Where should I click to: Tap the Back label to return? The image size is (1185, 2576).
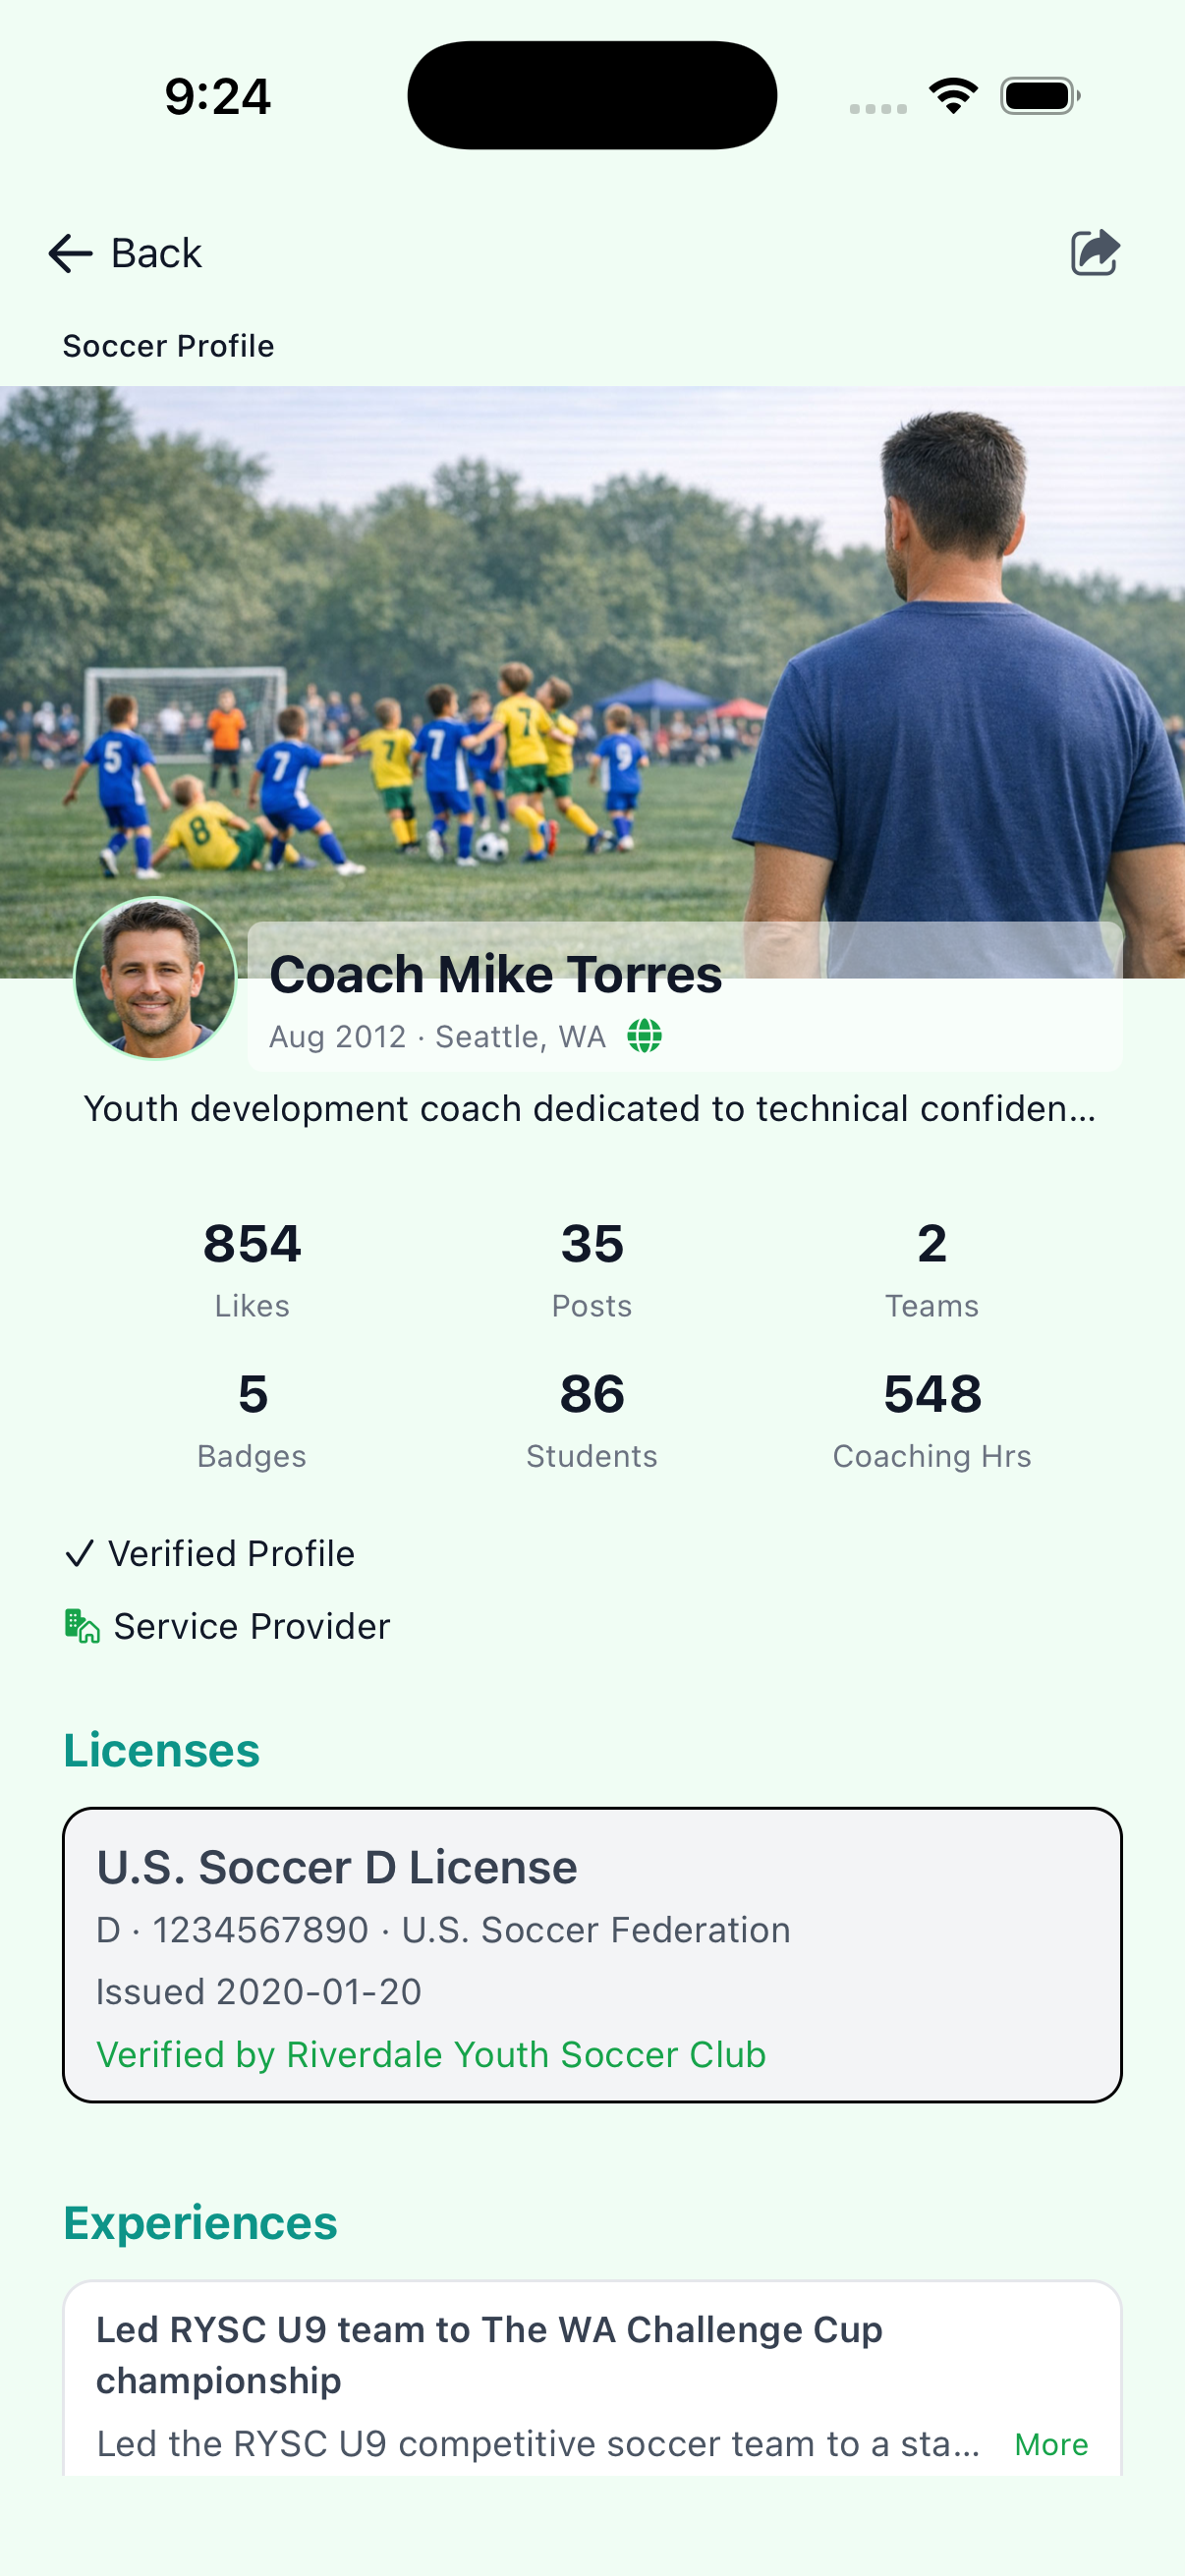pos(154,253)
